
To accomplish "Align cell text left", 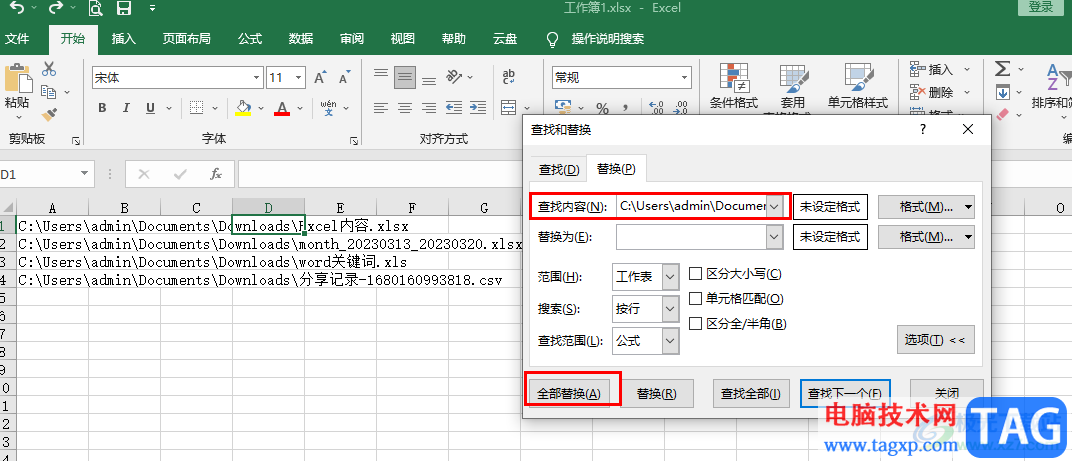I will [x=381, y=107].
